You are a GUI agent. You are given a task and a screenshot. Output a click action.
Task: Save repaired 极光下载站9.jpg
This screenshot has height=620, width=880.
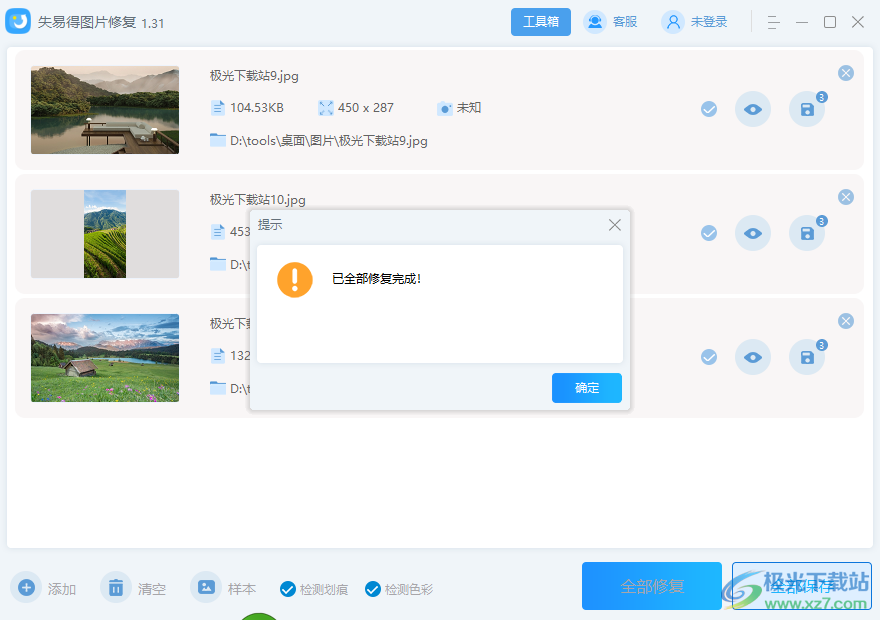click(807, 109)
